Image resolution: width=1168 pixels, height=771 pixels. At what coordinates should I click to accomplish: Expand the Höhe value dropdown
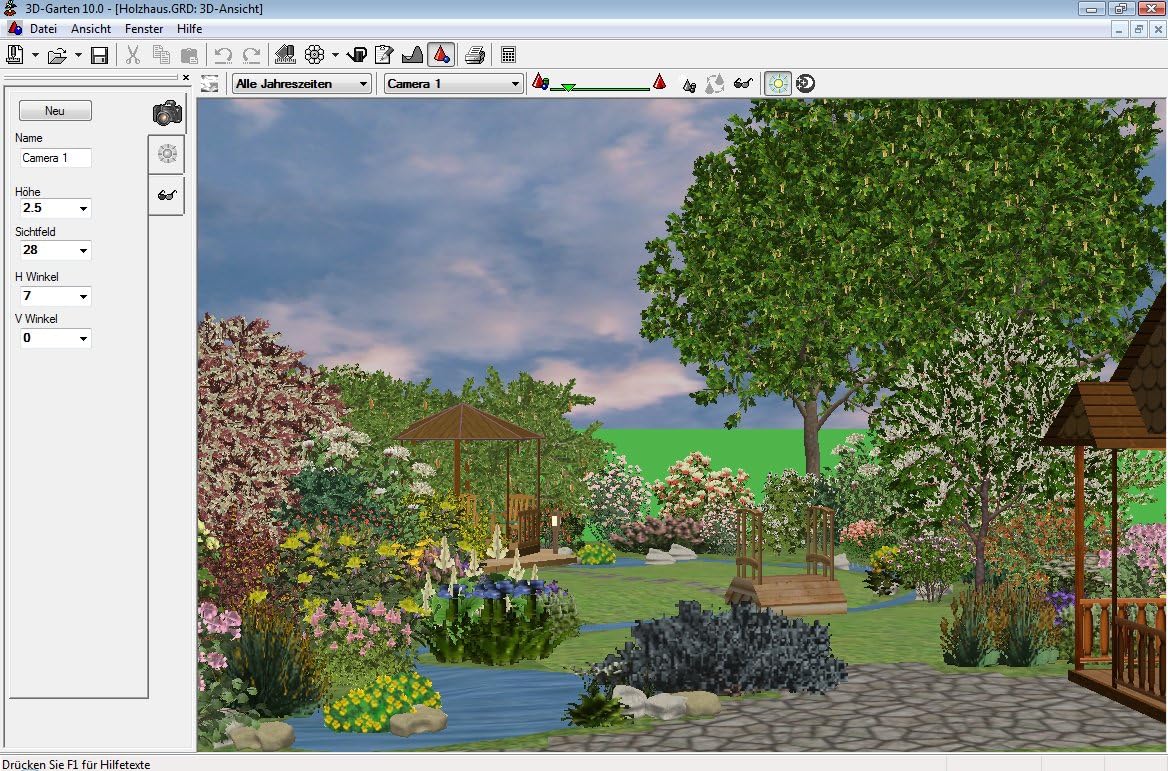point(83,209)
